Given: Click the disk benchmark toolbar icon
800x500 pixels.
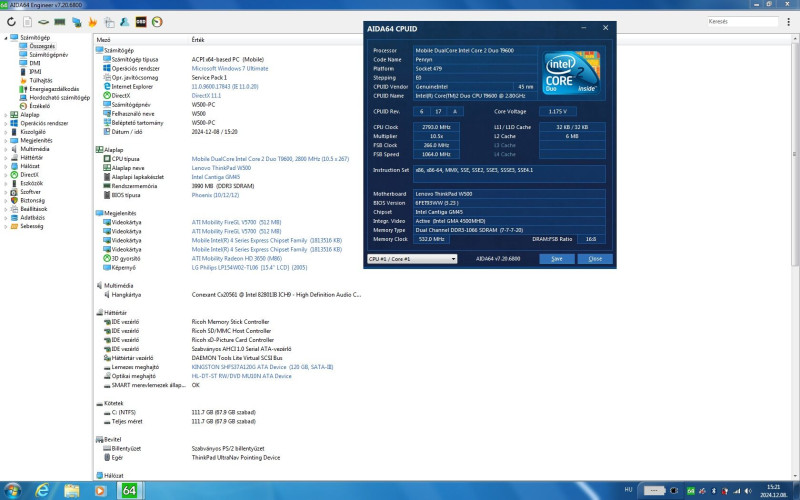Looking at the screenshot, I should (x=44, y=22).
